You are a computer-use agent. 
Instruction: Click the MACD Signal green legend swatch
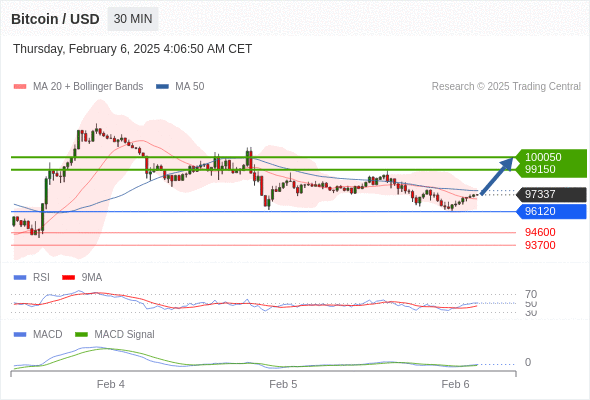(x=82, y=334)
